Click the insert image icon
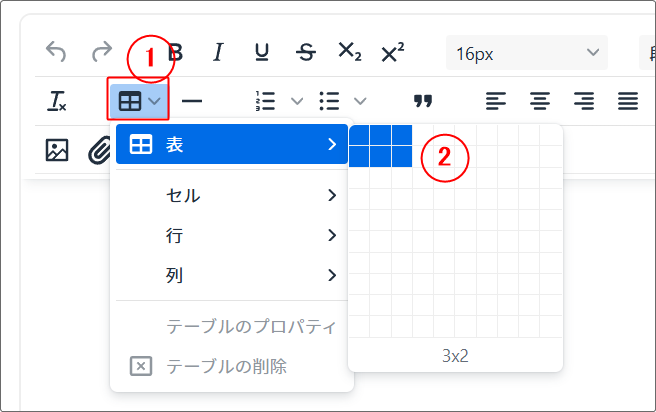Viewport: 656px width, 412px height. (57, 150)
